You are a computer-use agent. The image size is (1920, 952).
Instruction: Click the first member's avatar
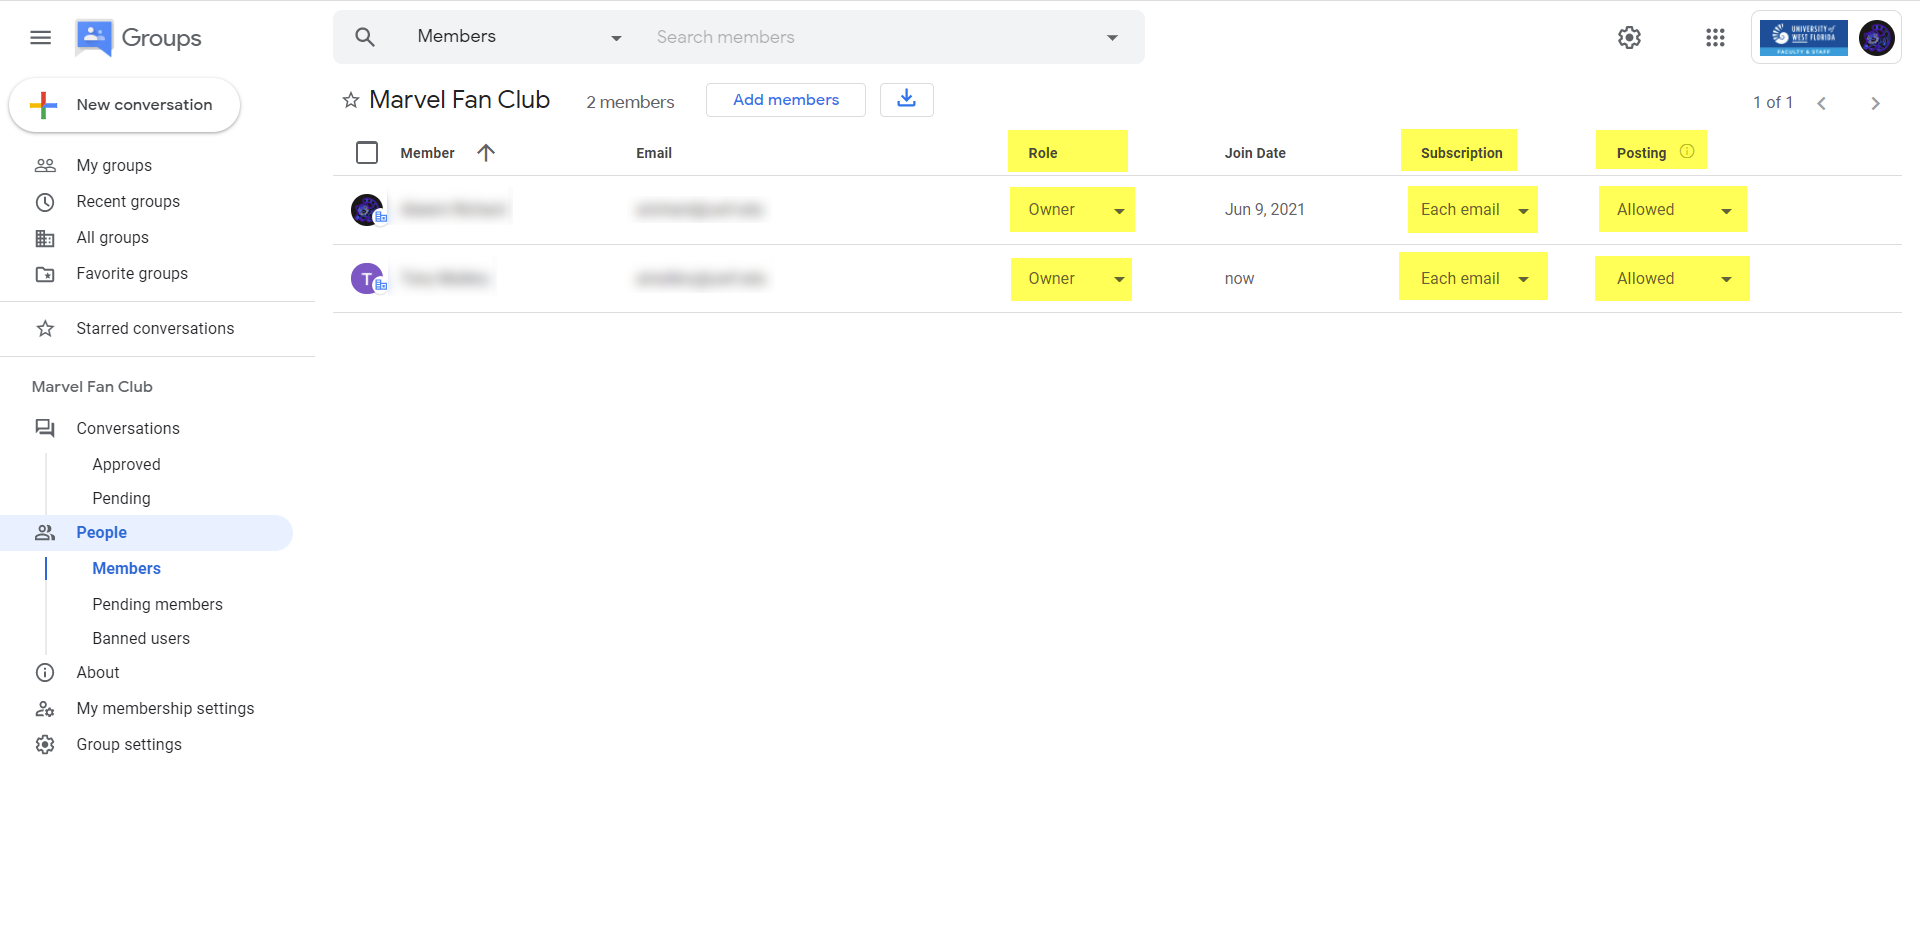click(x=367, y=210)
